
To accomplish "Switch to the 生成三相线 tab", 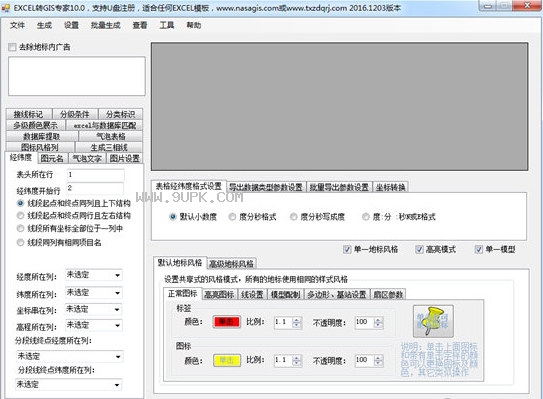I will 108,147.
